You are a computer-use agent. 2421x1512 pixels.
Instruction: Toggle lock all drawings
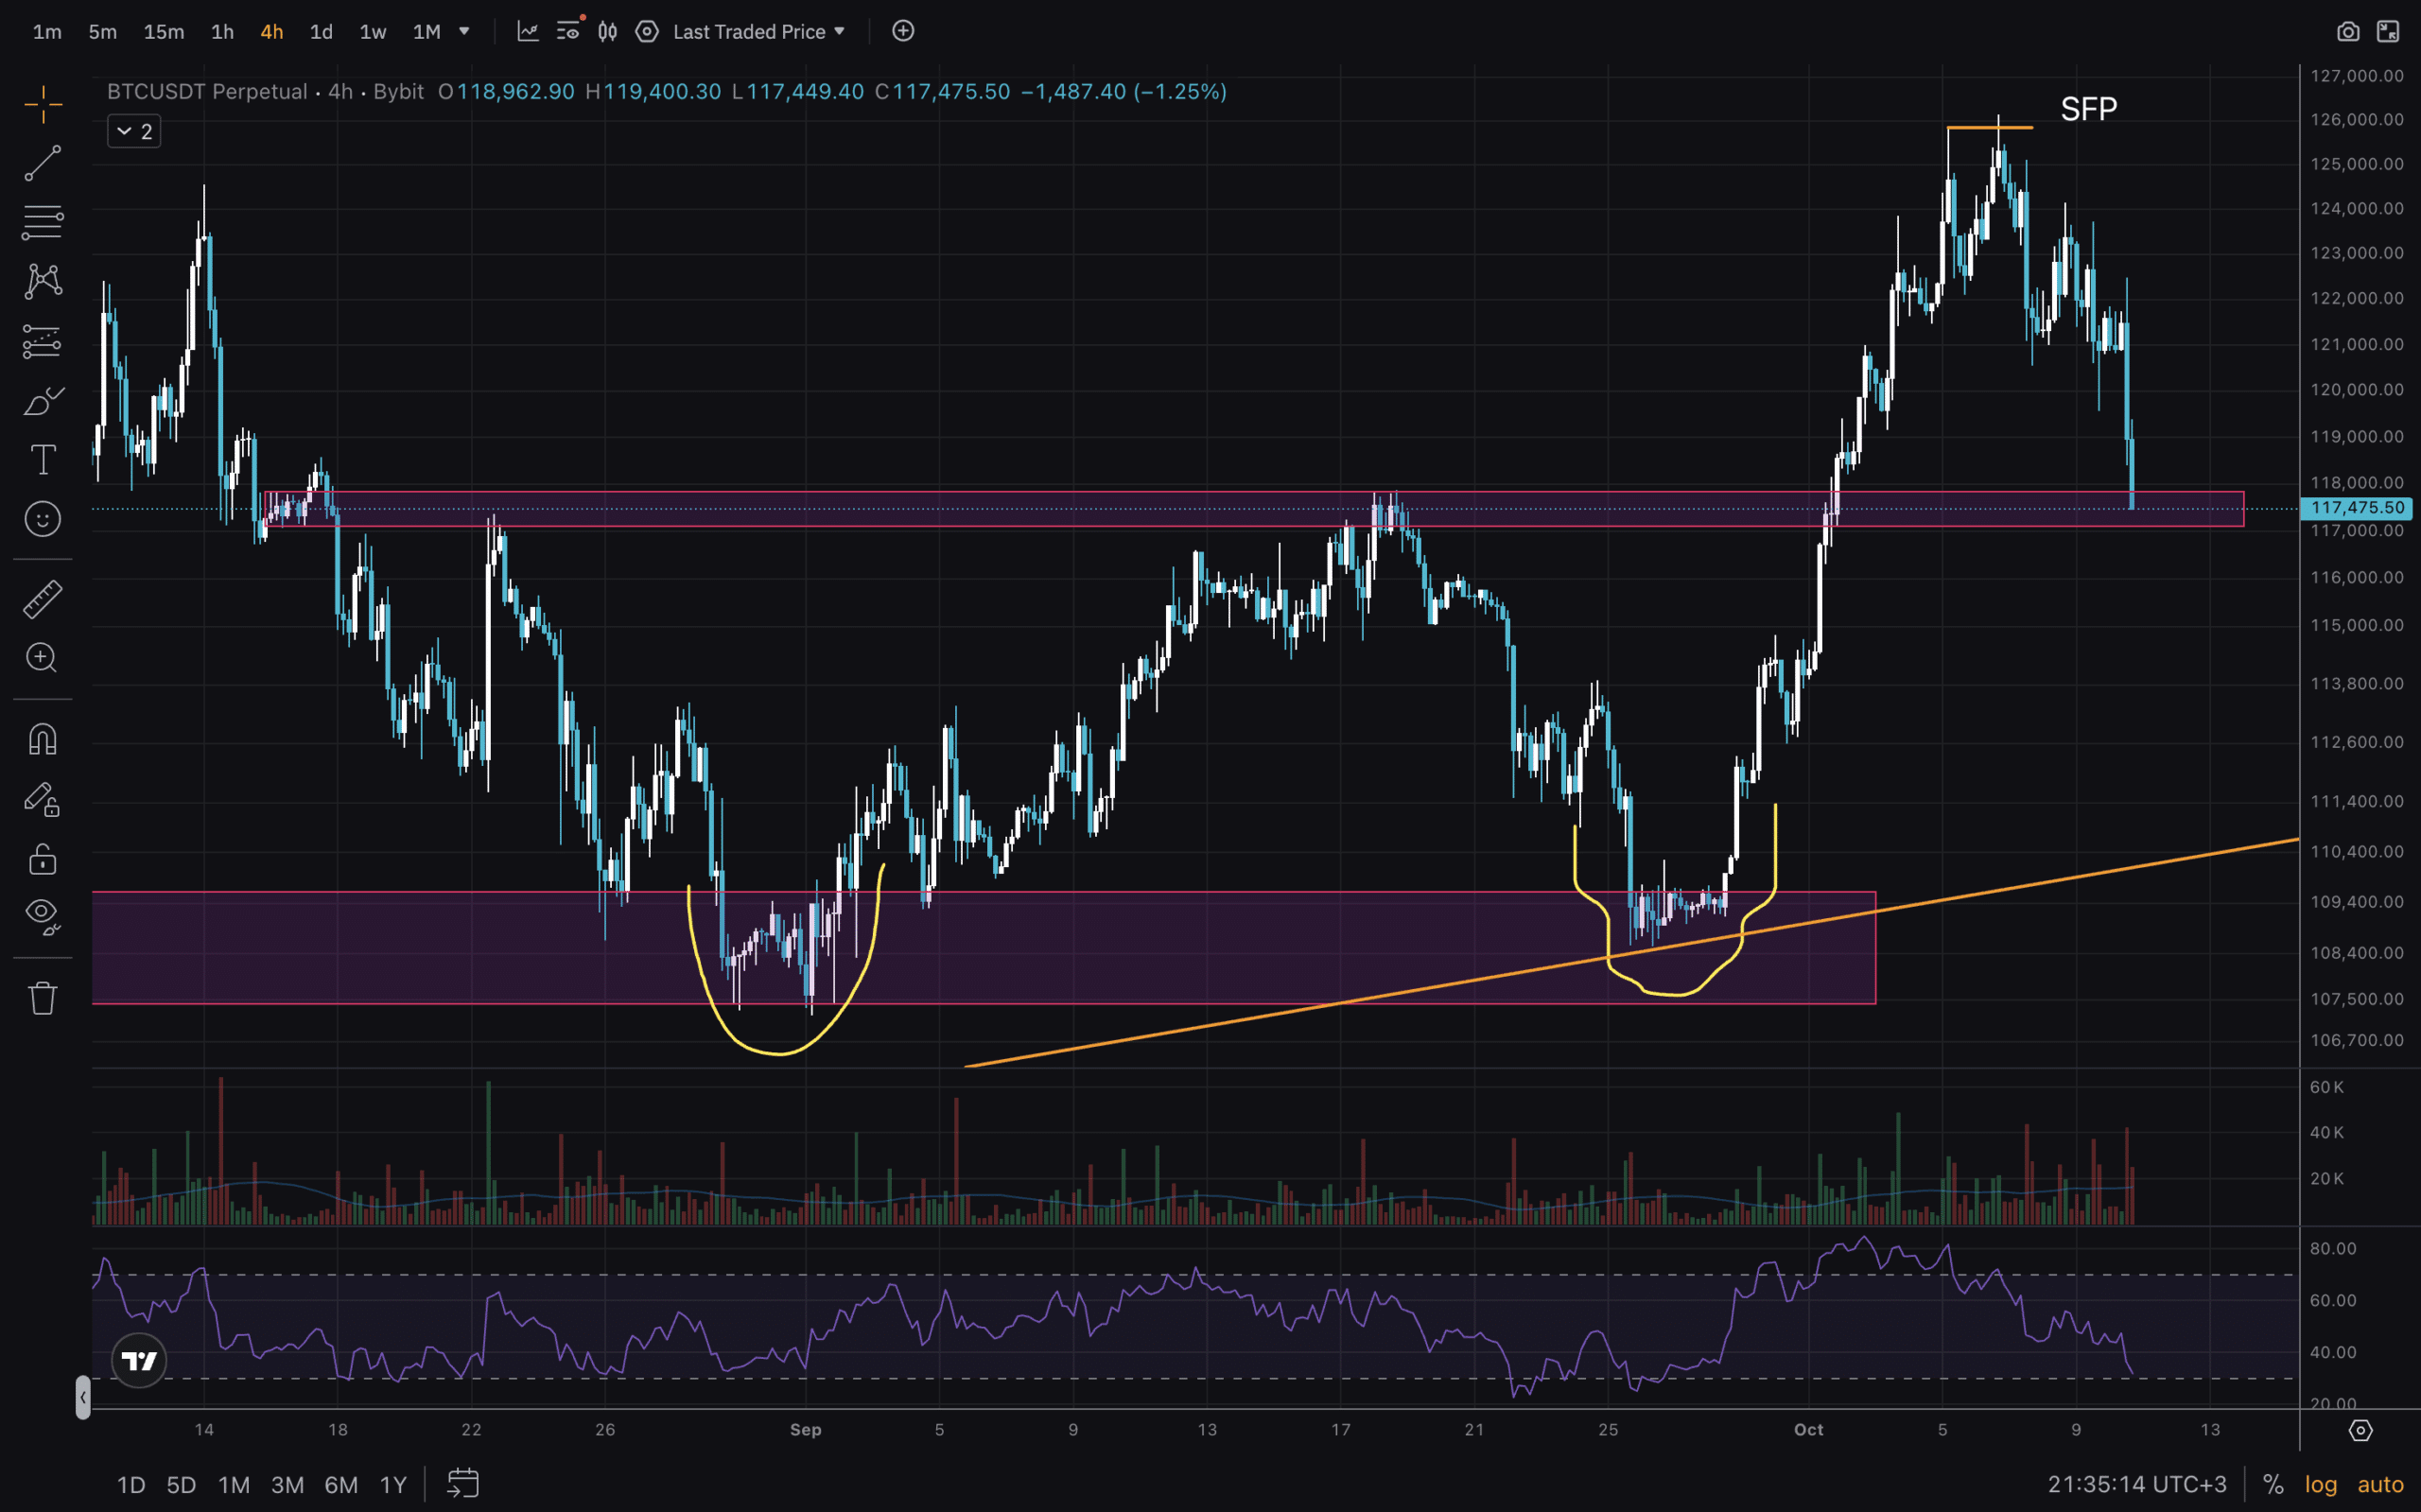(42, 859)
